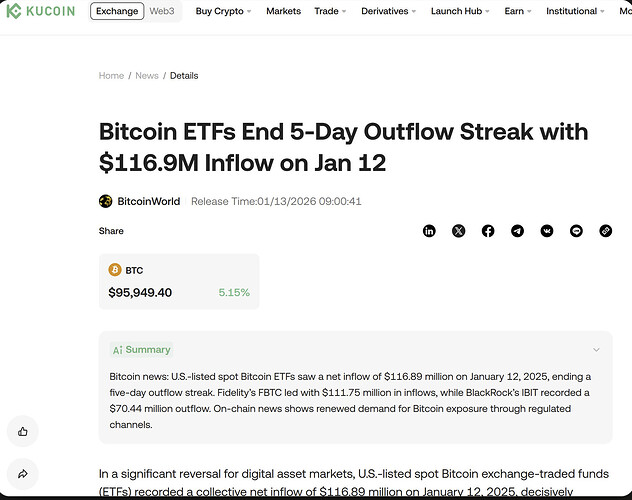Open the BitcoinWorld author link

pos(148,201)
